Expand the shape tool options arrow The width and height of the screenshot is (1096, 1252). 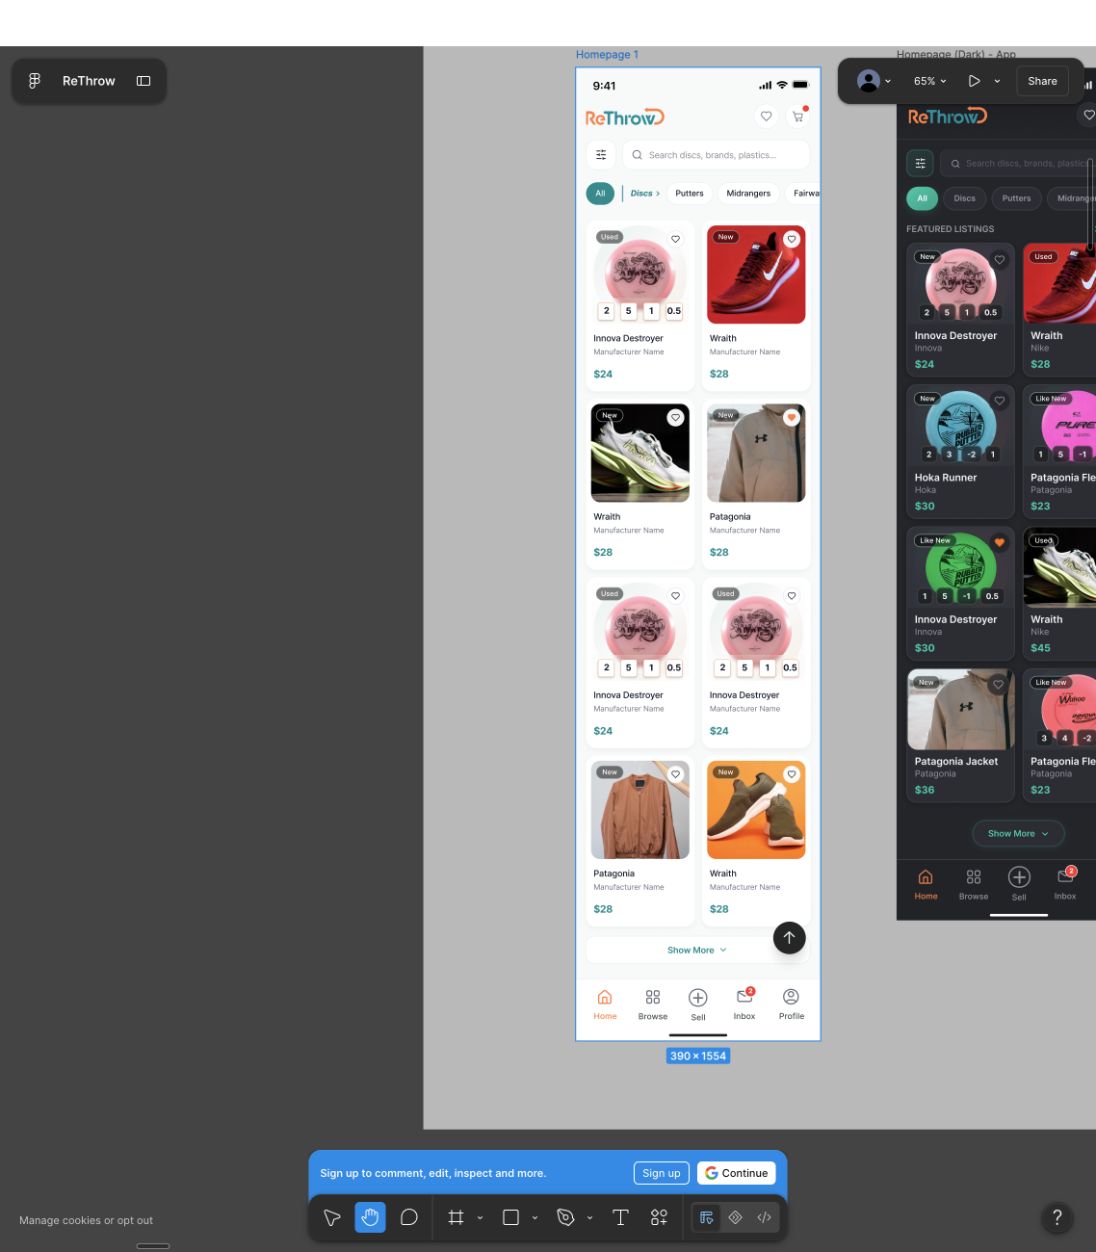click(535, 1217)
